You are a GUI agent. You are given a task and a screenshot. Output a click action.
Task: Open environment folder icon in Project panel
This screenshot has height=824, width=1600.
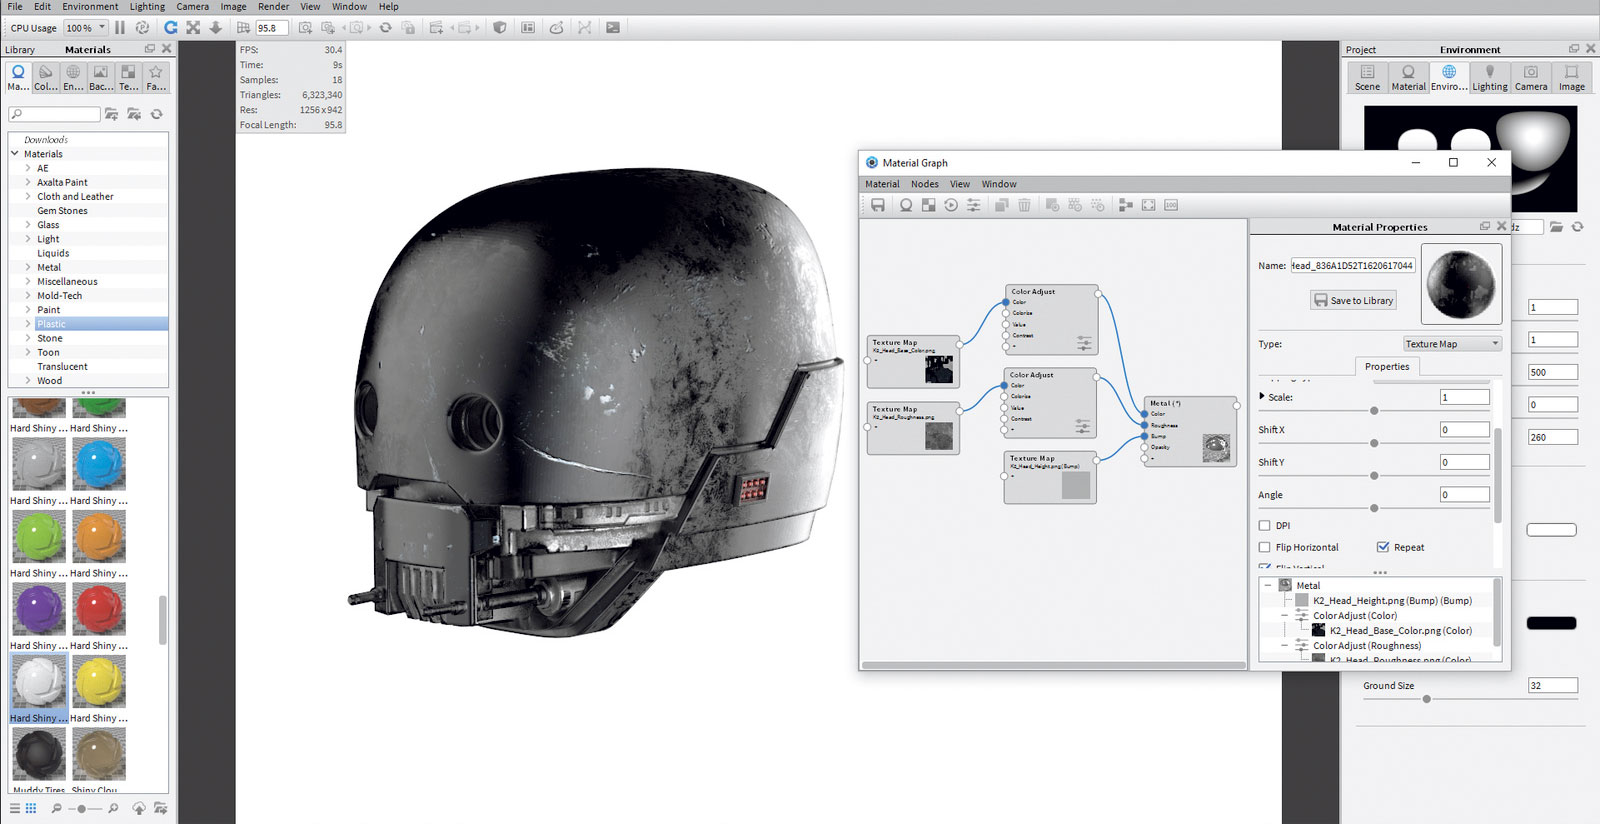point(1556,227)
